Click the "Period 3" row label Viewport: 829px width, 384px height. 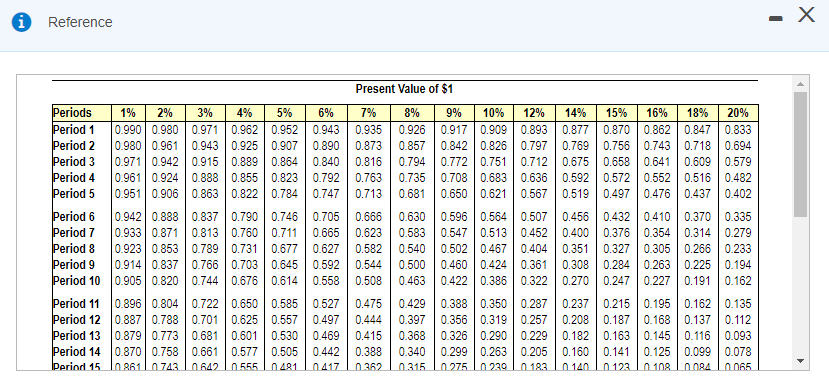pos(73,161)
